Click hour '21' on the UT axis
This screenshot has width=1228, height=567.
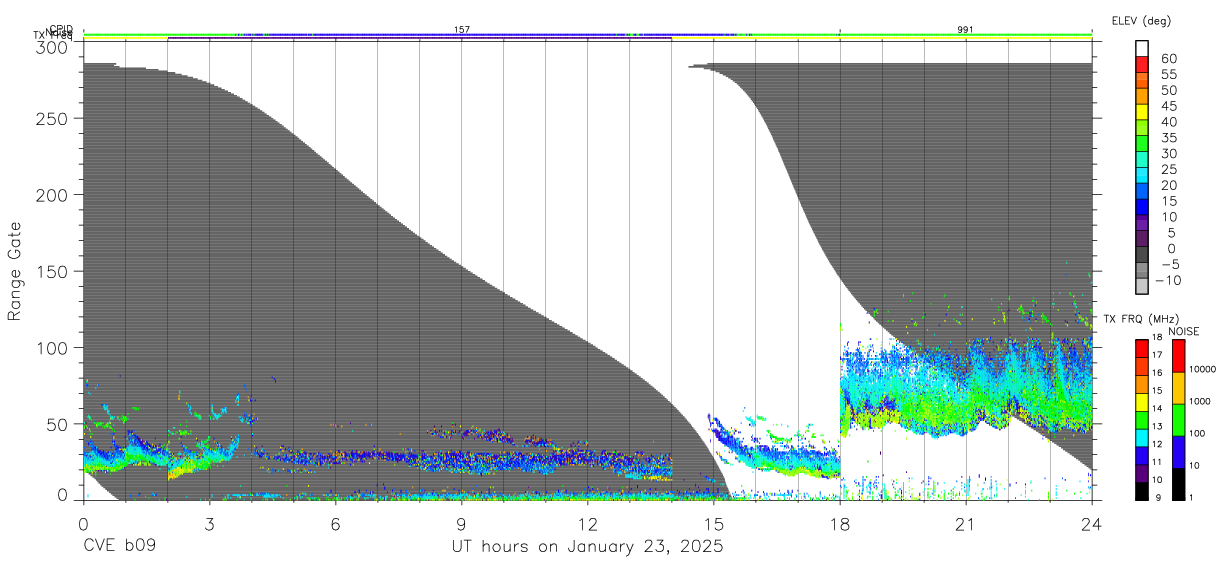965,524
